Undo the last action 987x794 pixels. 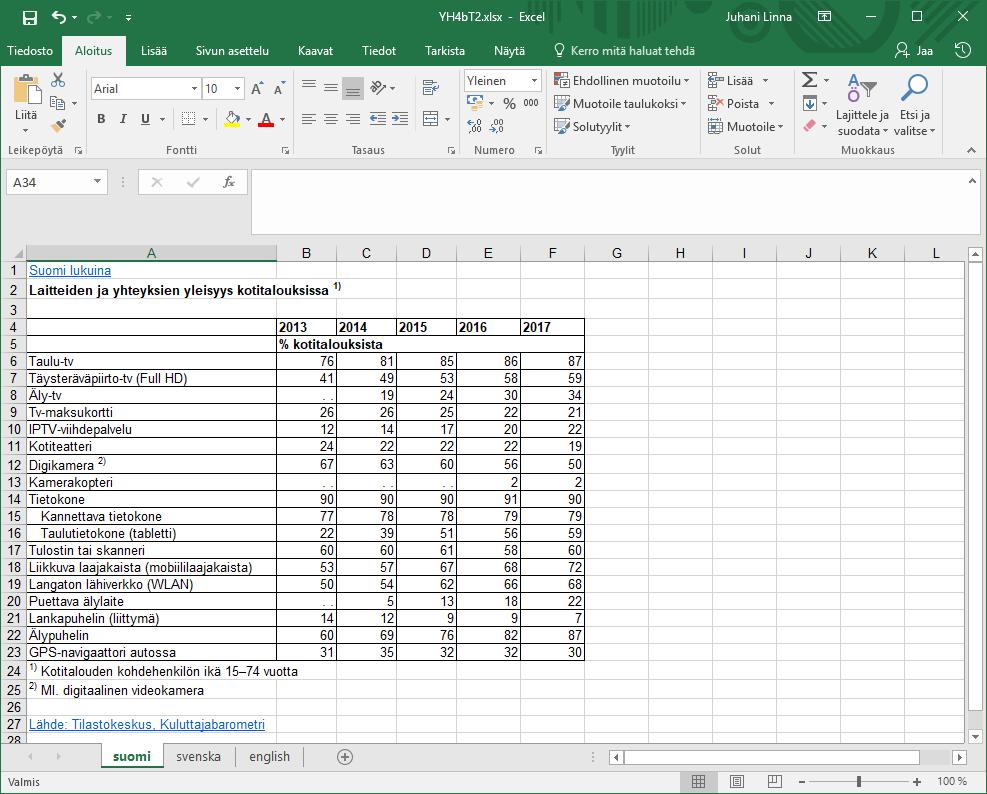(59, 18)
